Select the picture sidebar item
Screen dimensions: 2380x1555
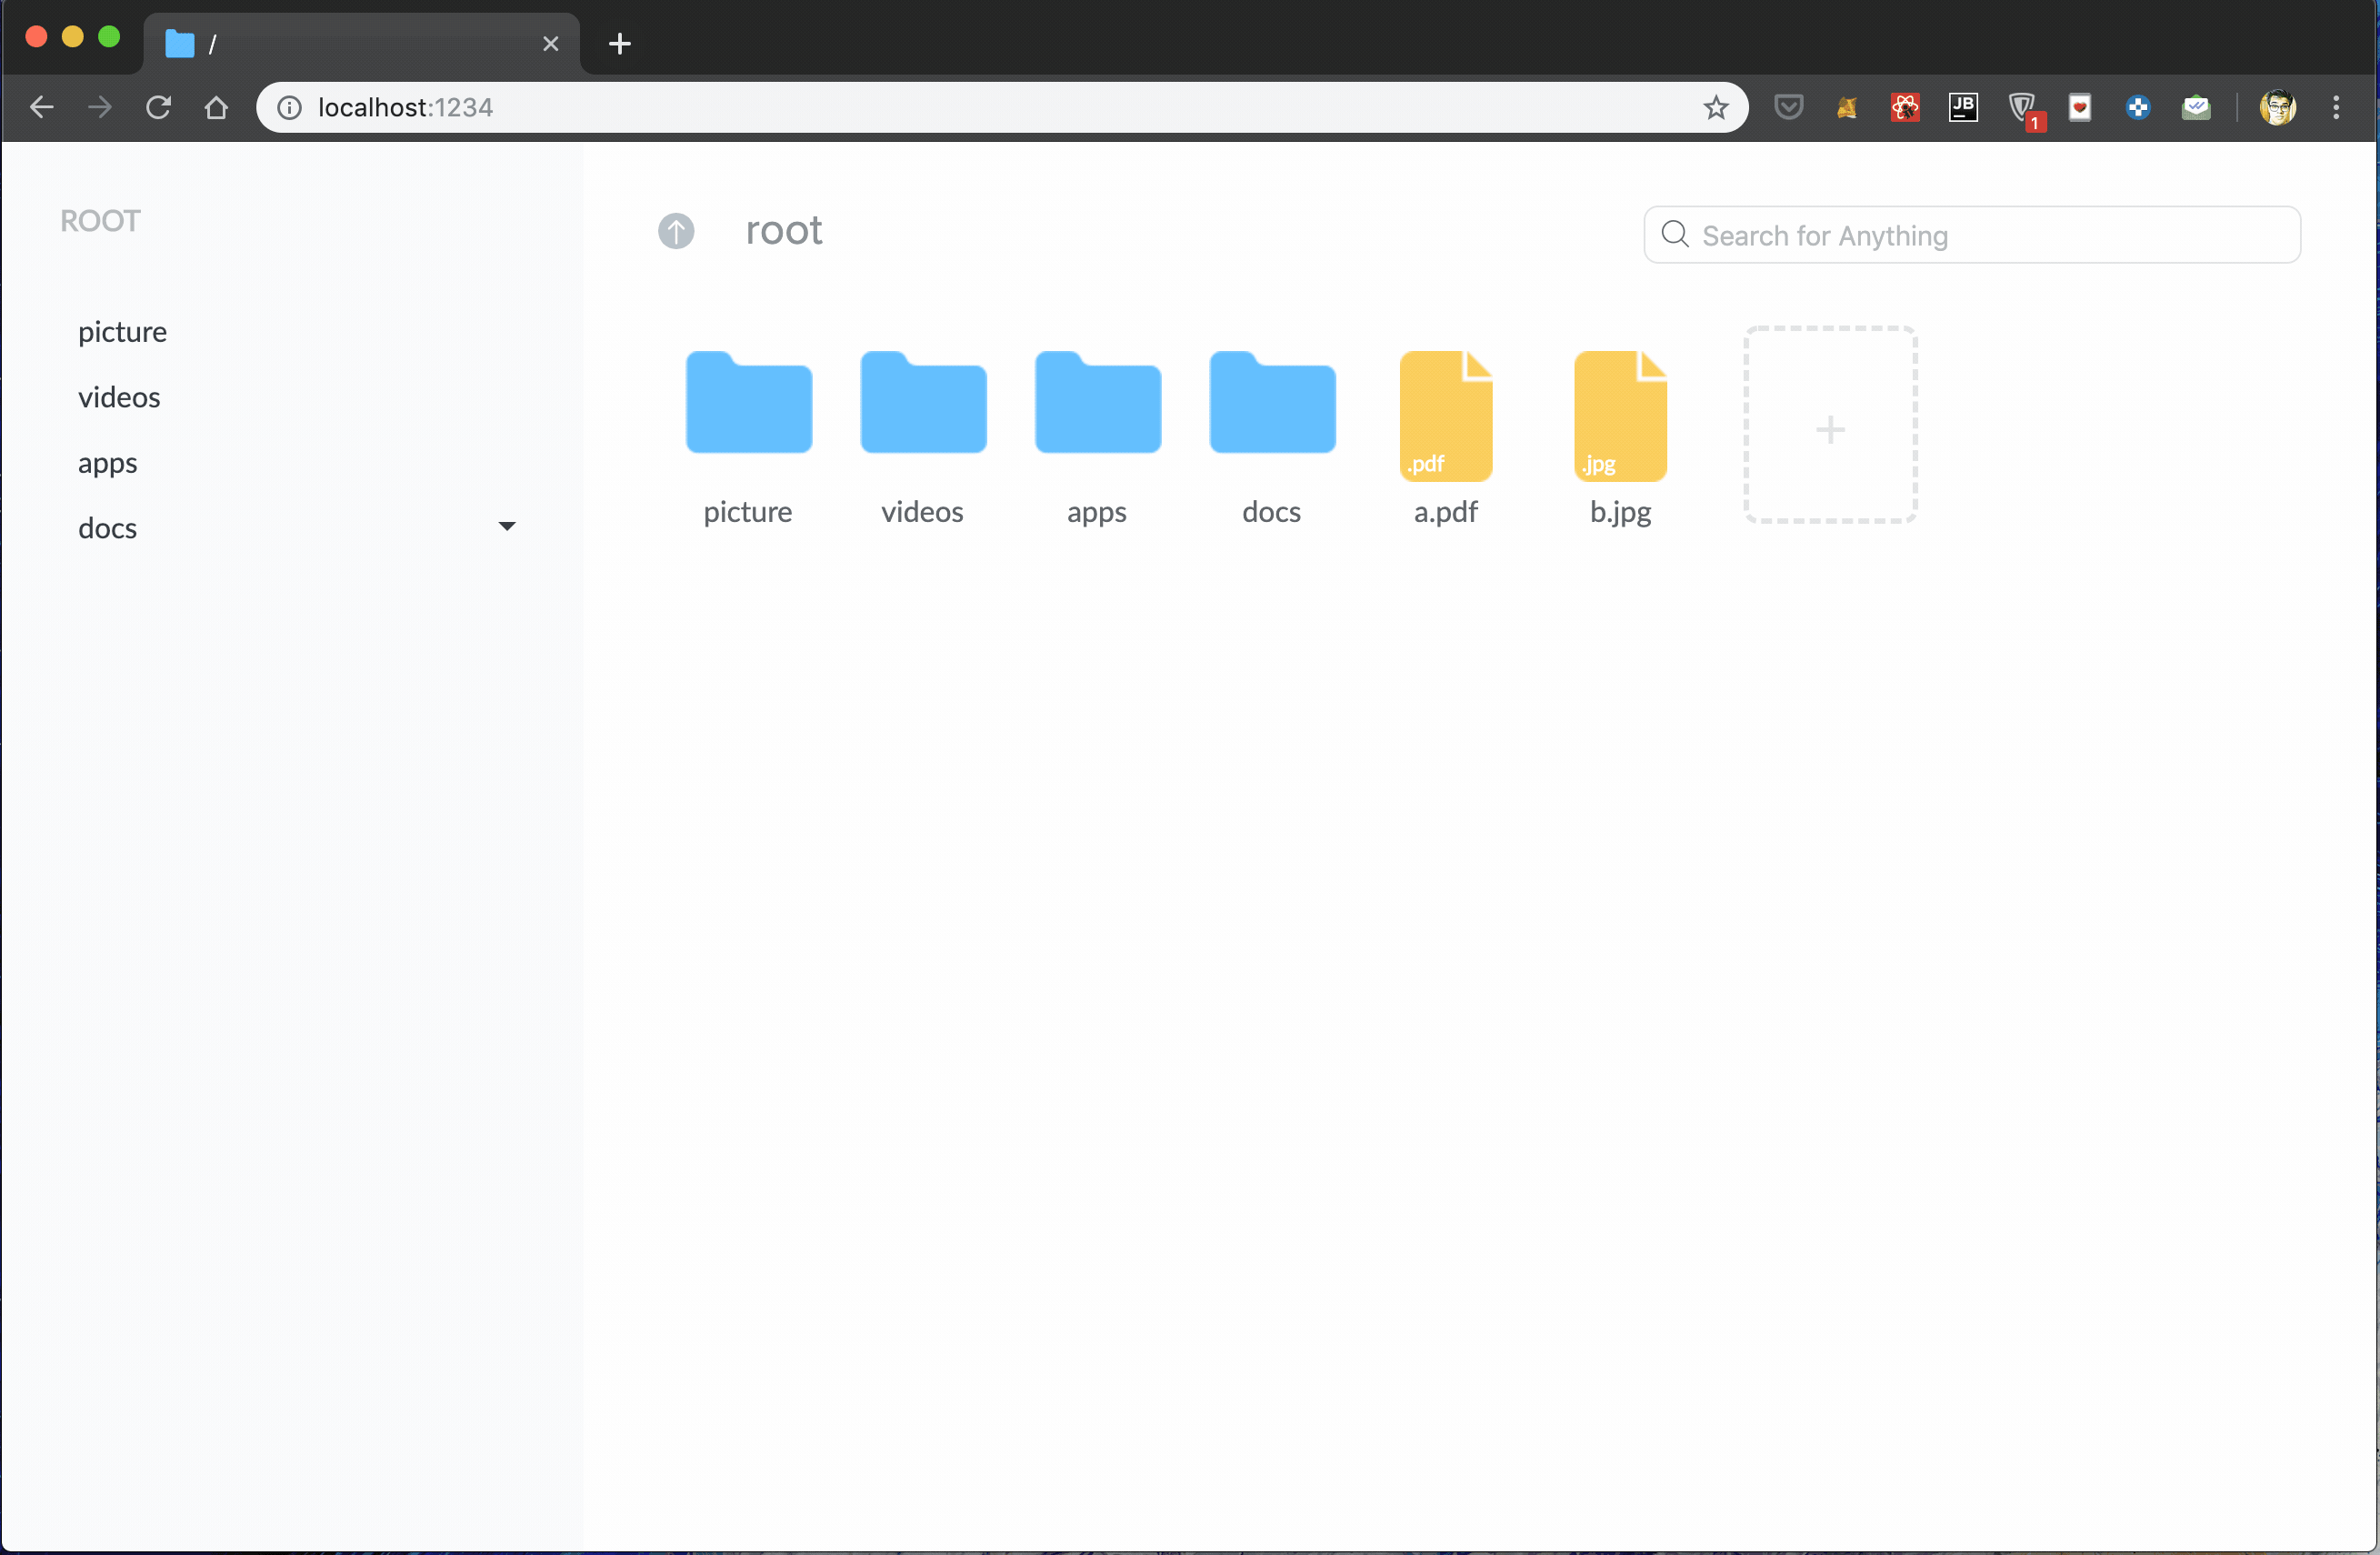(x=120, y=332)
